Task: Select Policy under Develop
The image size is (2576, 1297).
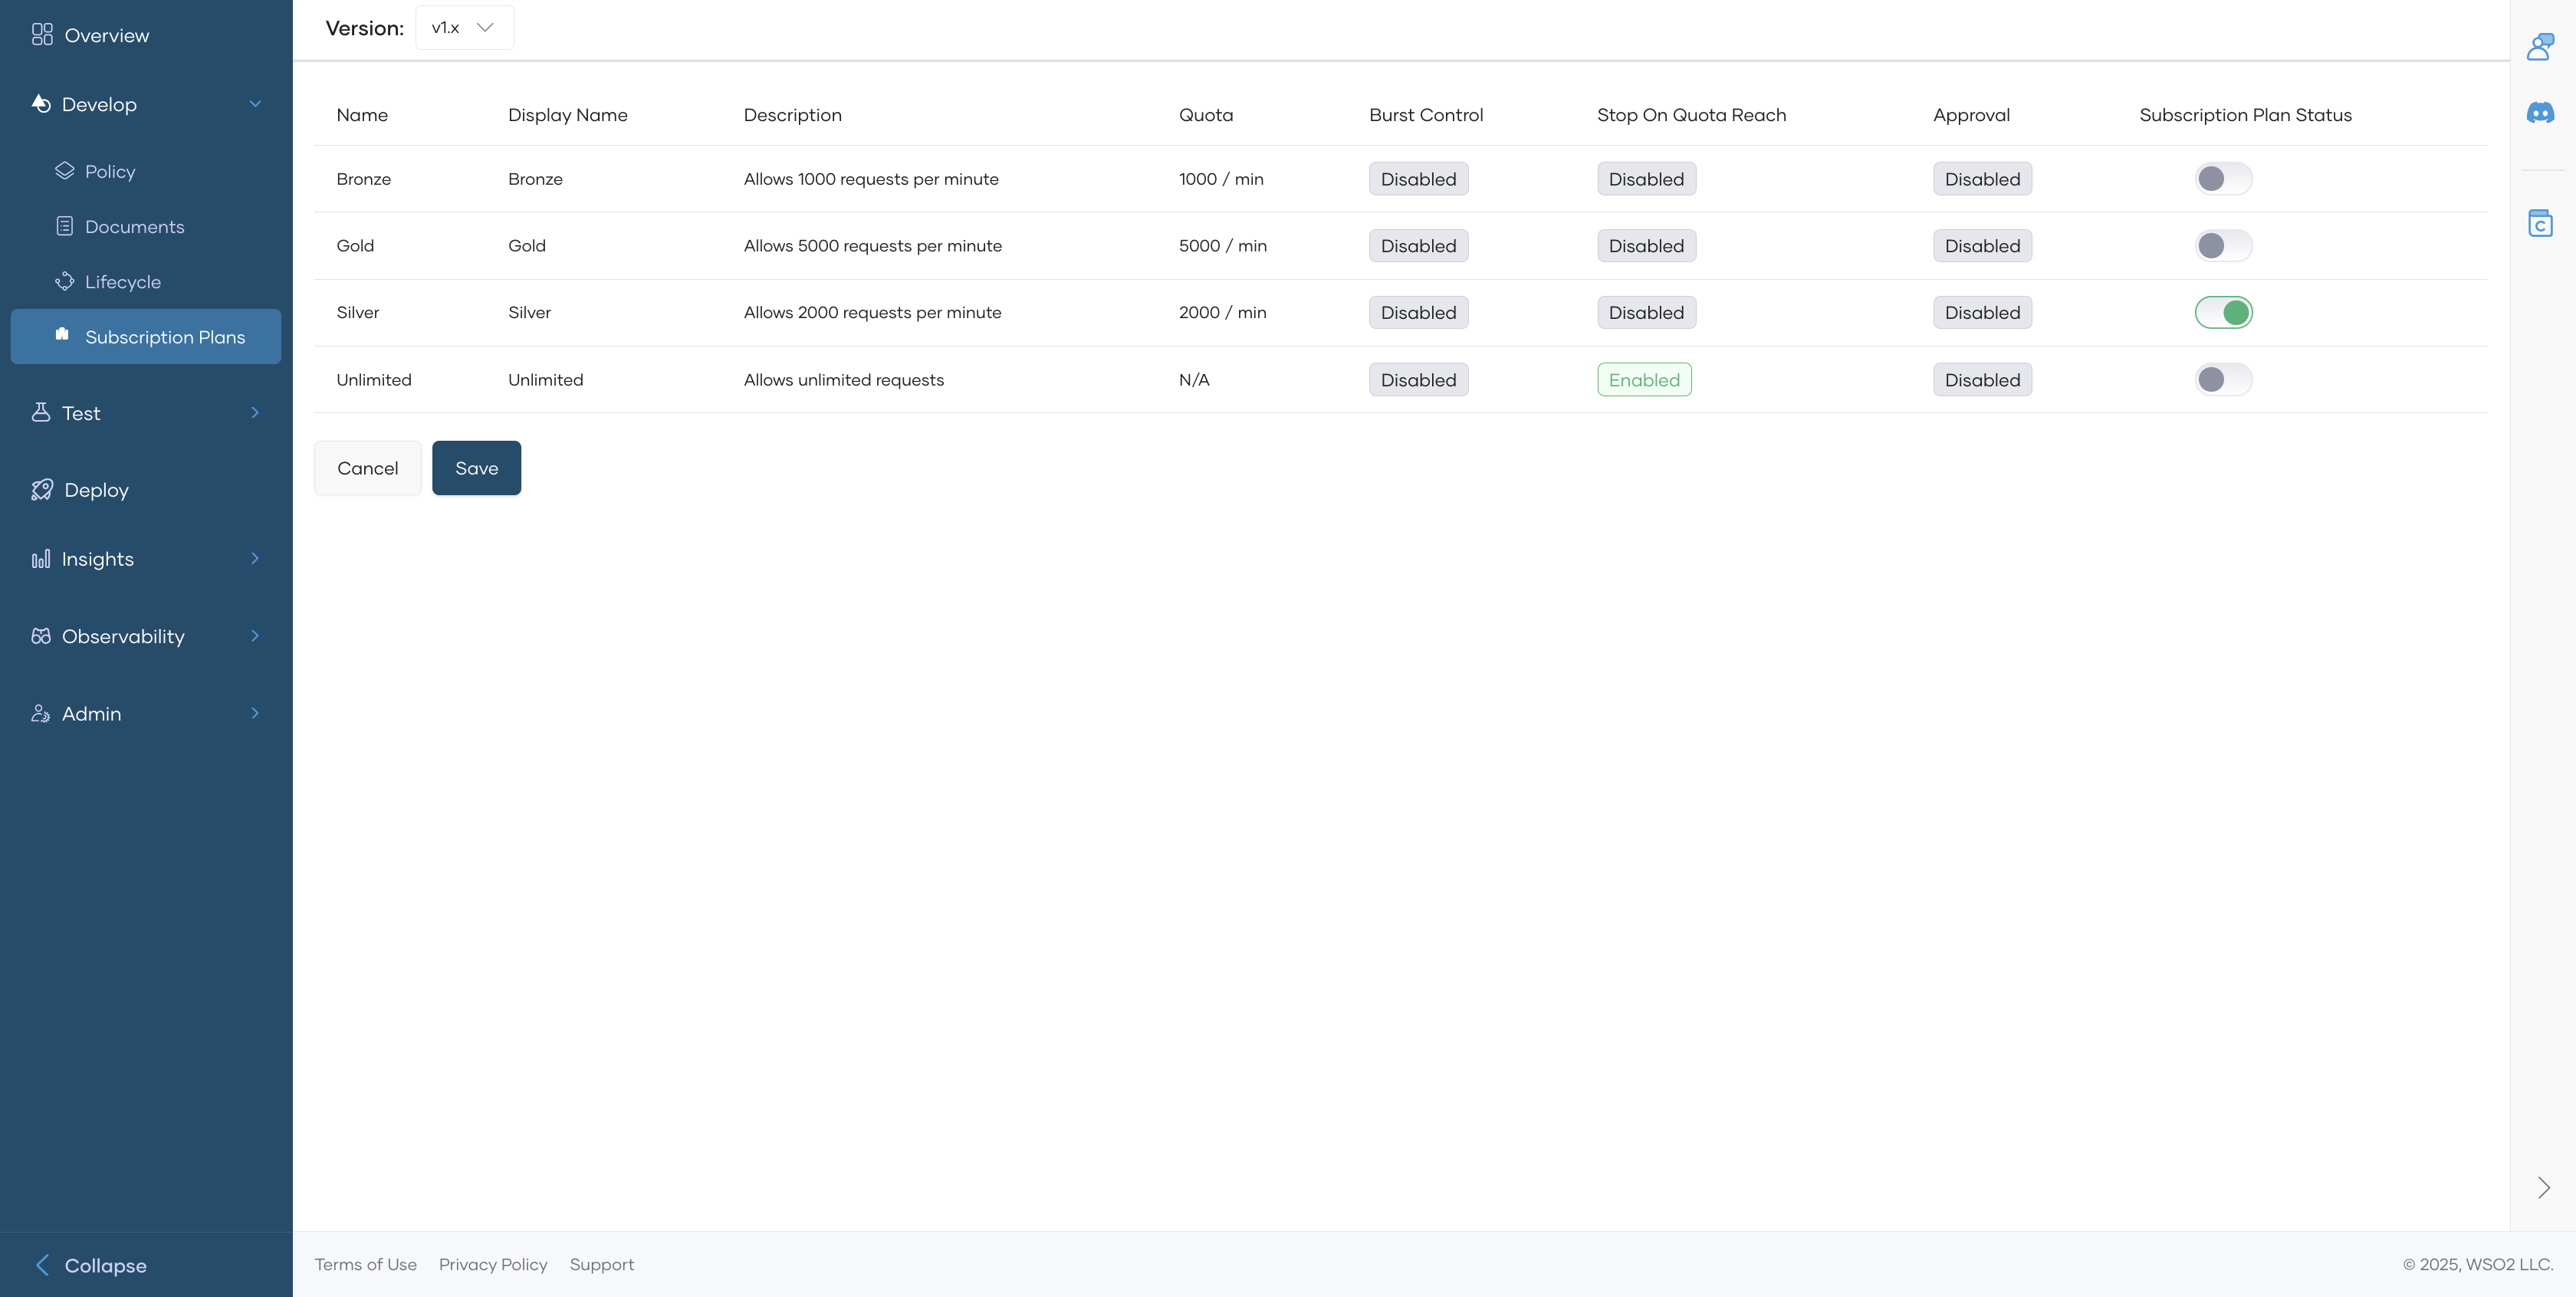Action: coord(111,171)
